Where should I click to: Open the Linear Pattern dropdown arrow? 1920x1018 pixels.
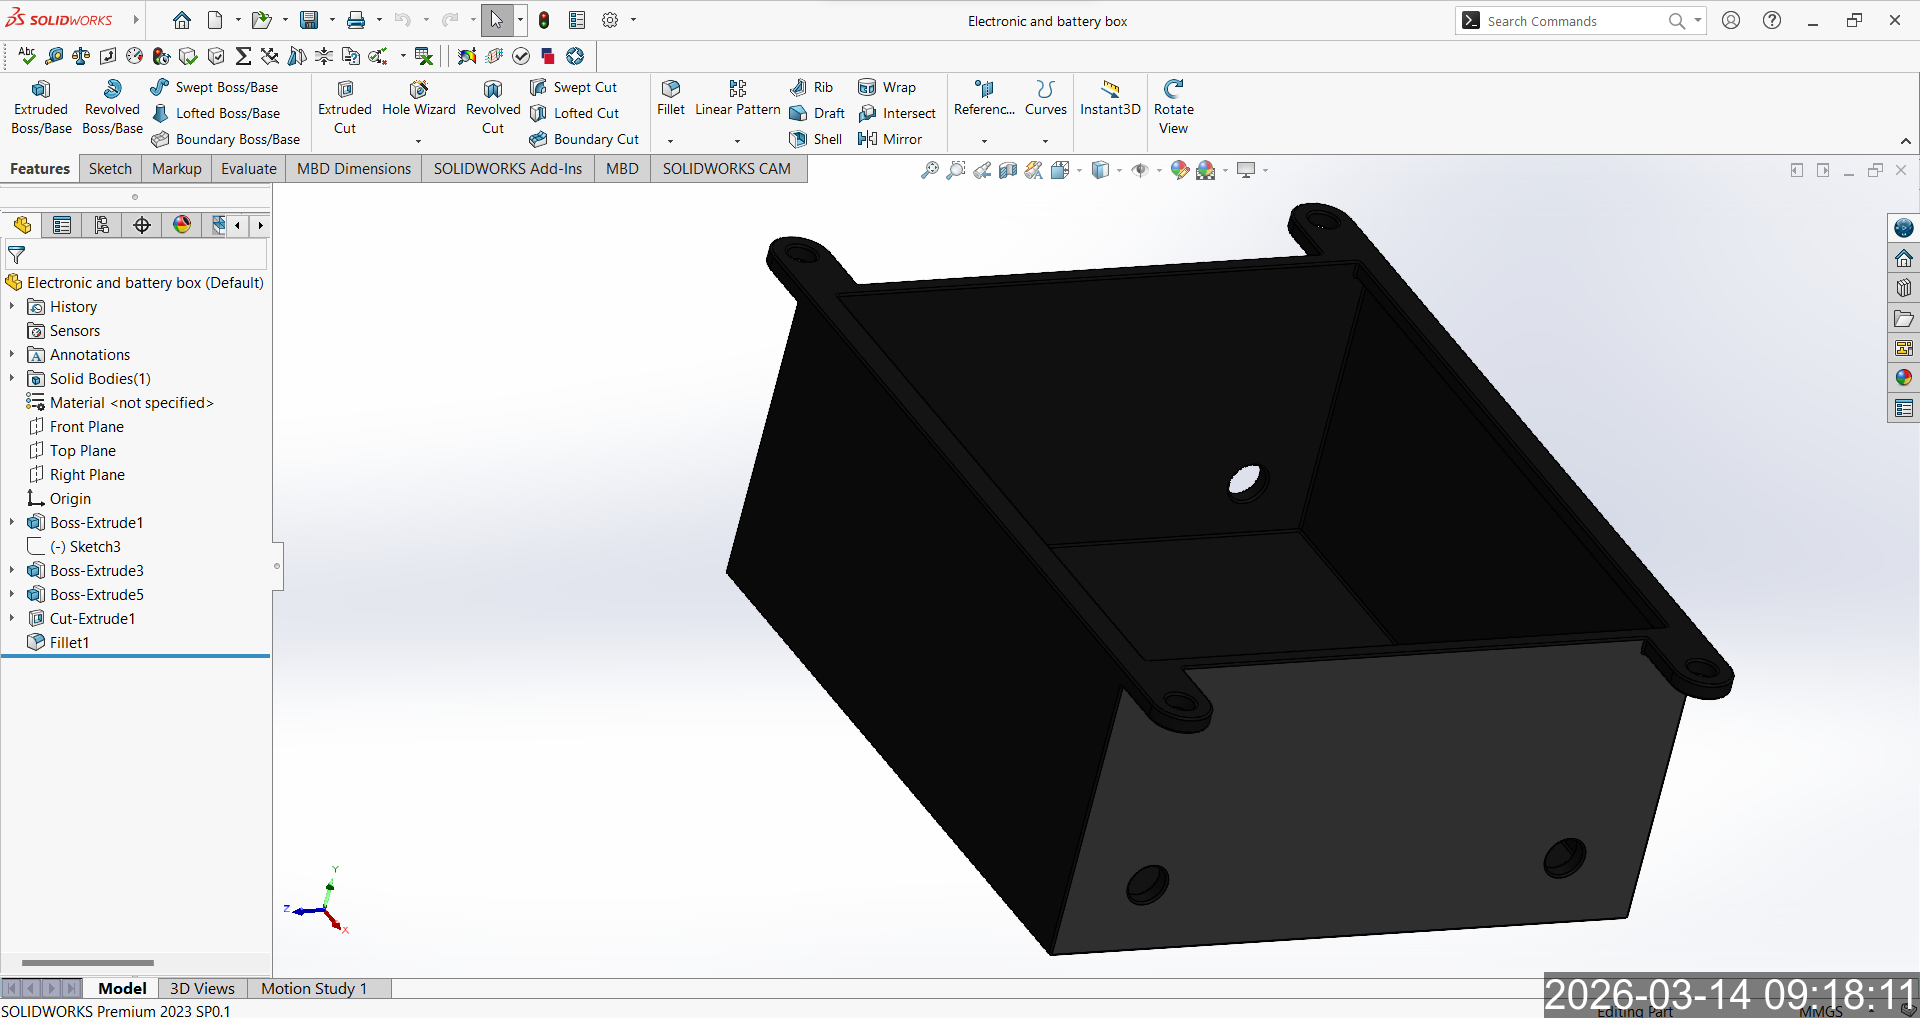[737, 141]
